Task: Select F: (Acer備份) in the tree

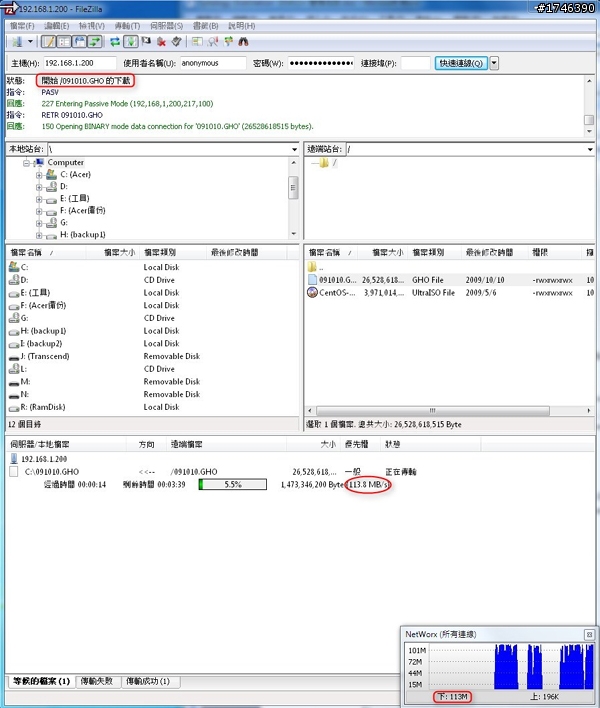Action: click(82, 210)
